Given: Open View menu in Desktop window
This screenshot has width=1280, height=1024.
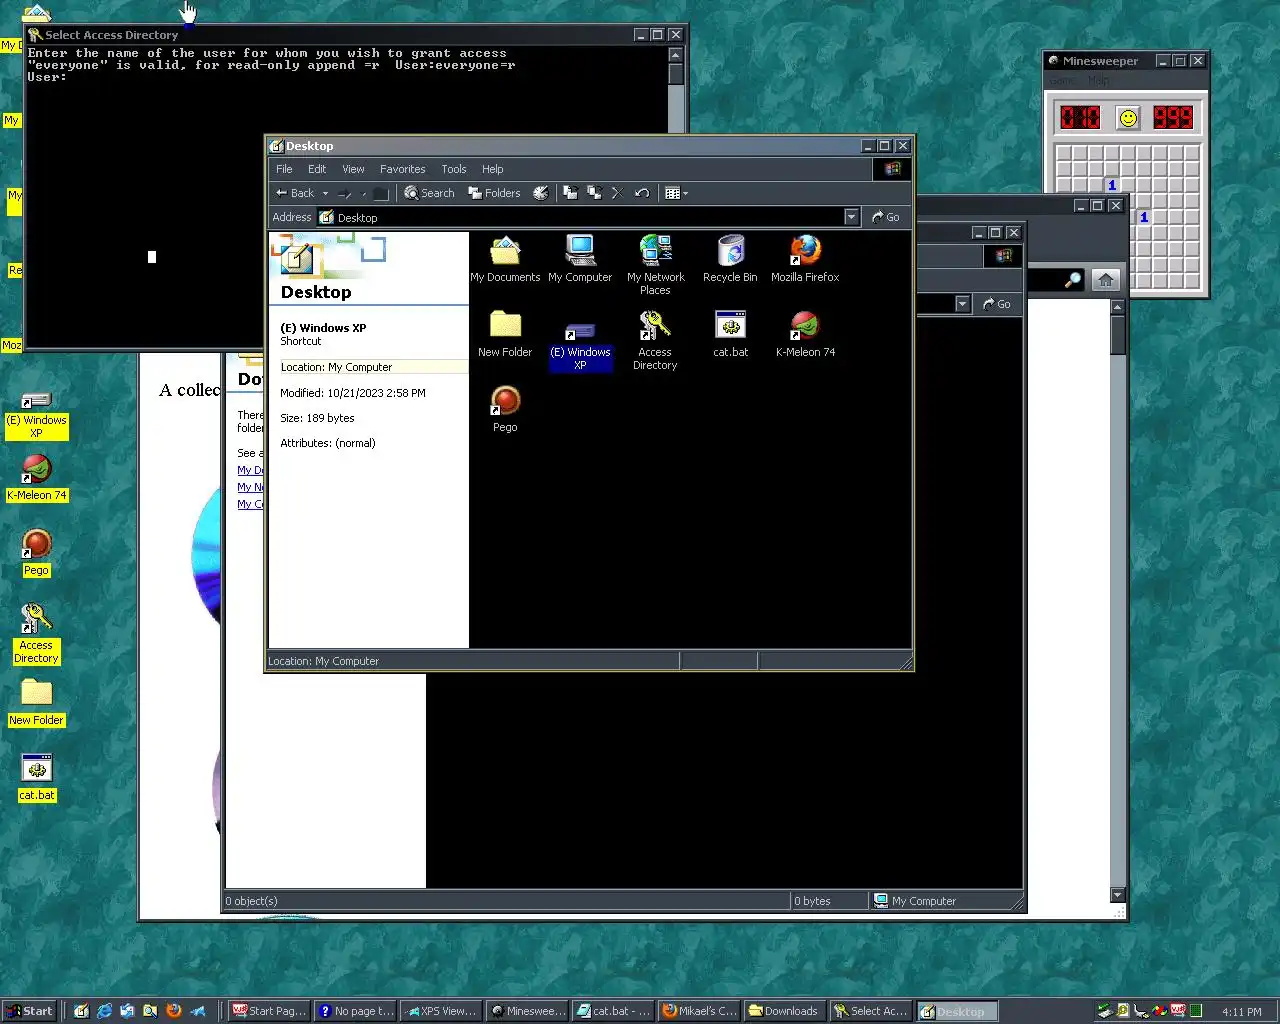Looking at the screenshot, I should (x=353, y=169).
